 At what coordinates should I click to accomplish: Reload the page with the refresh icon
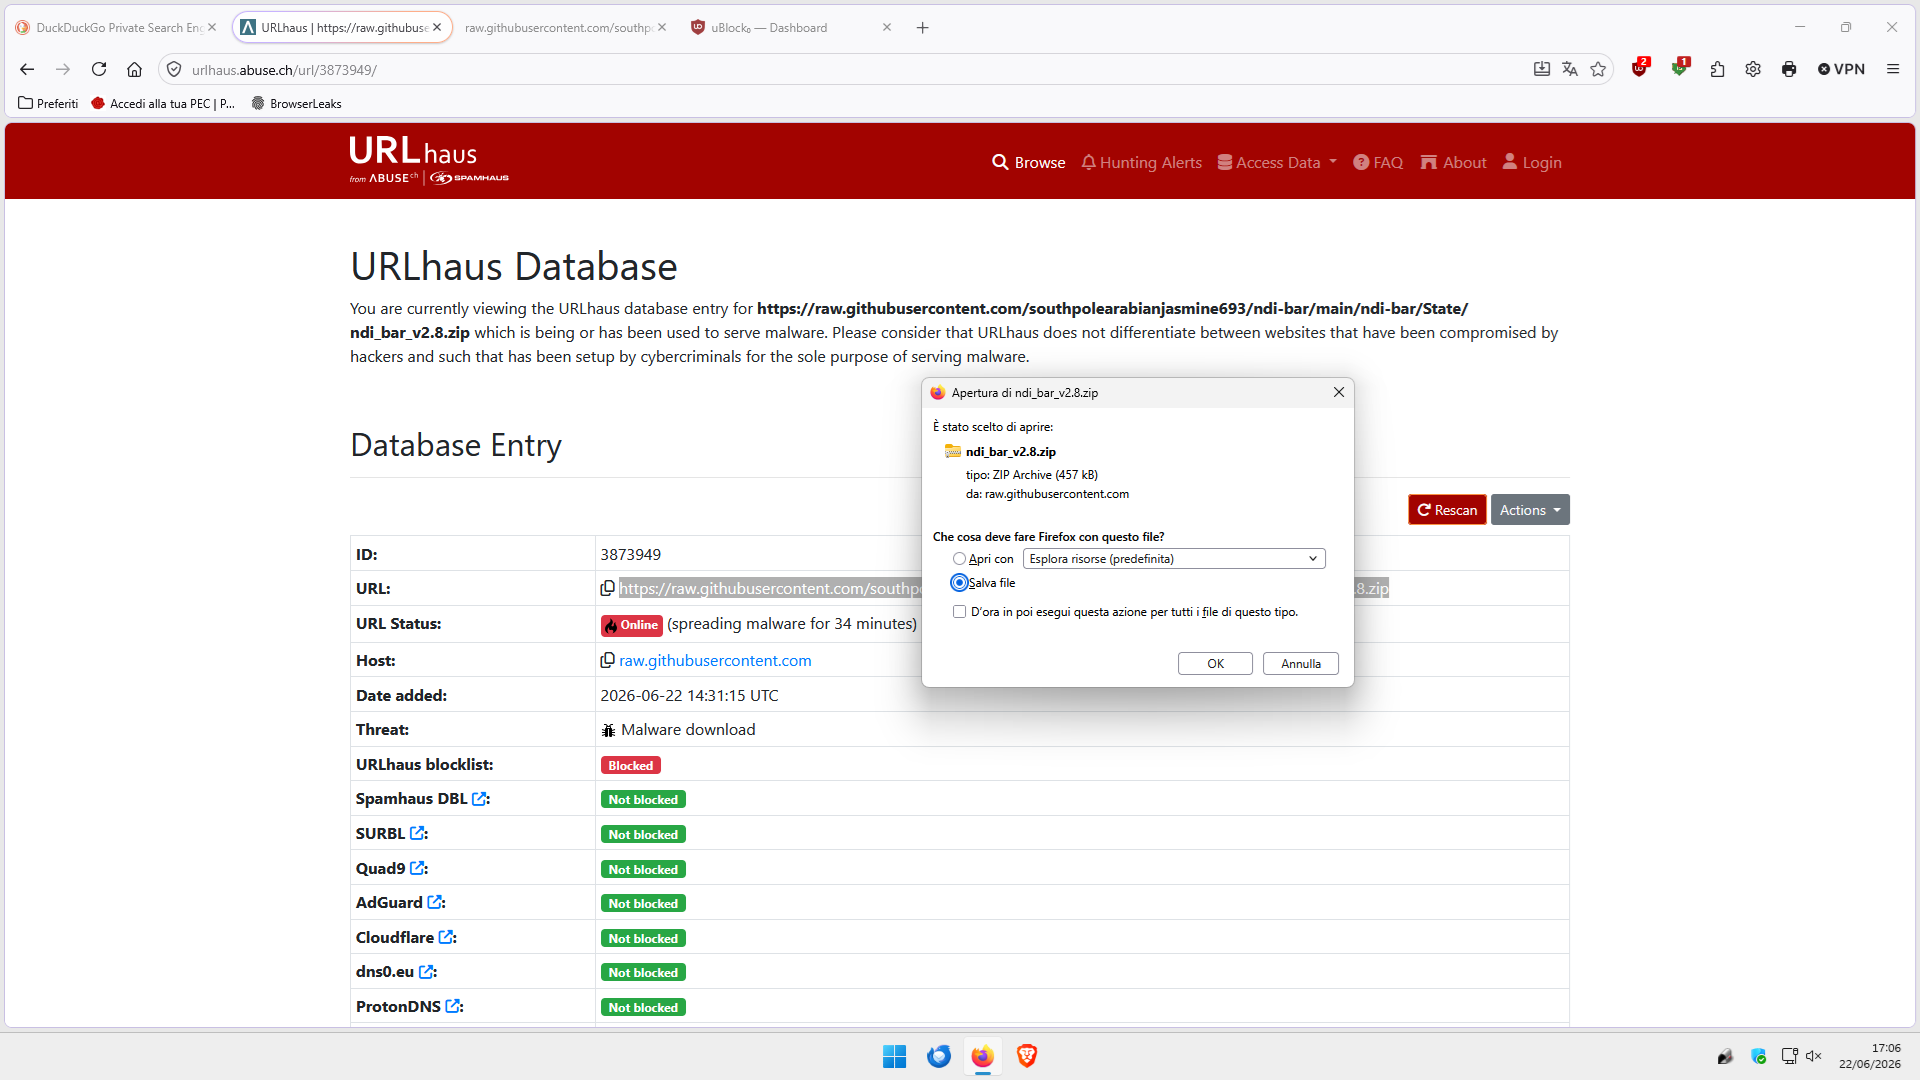click(98, 69)
